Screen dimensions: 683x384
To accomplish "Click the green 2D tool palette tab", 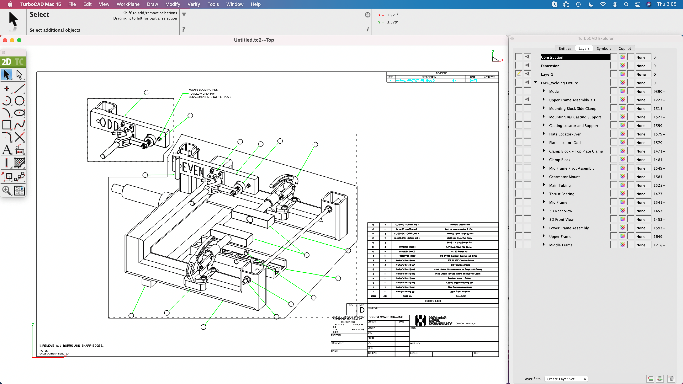I will click(x=7, y=62).
